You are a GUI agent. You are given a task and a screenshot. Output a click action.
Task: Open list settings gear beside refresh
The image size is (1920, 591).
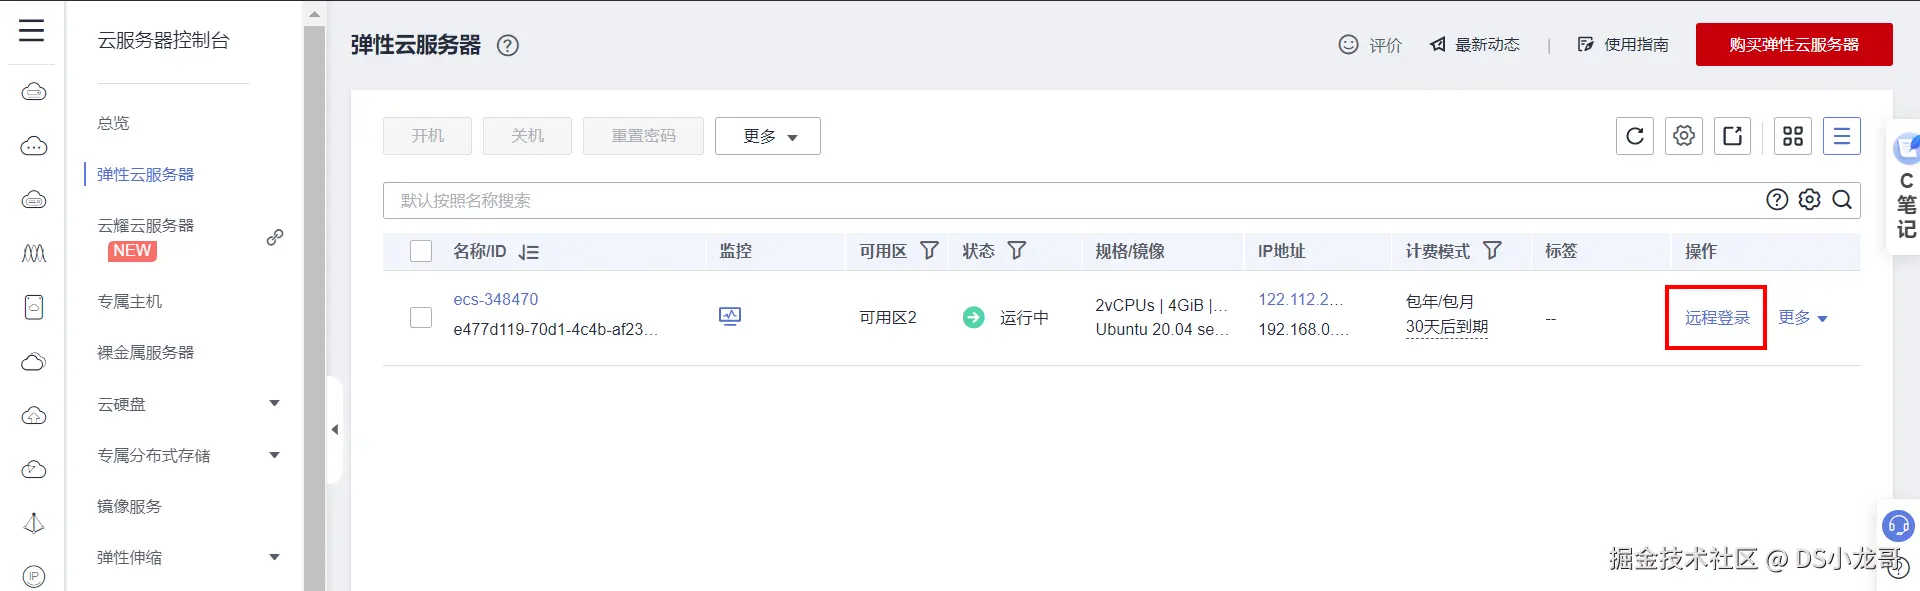click(x=1684, y=136)
